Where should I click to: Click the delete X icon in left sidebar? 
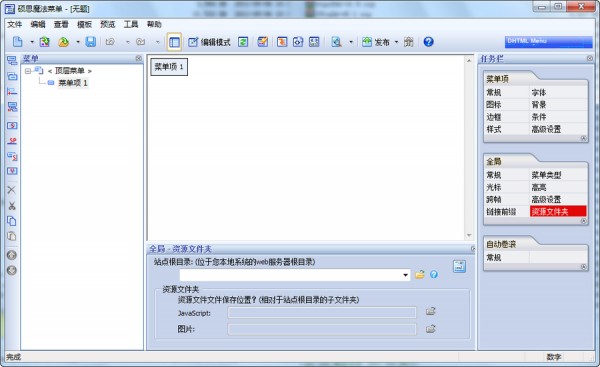tap(12, 190)
